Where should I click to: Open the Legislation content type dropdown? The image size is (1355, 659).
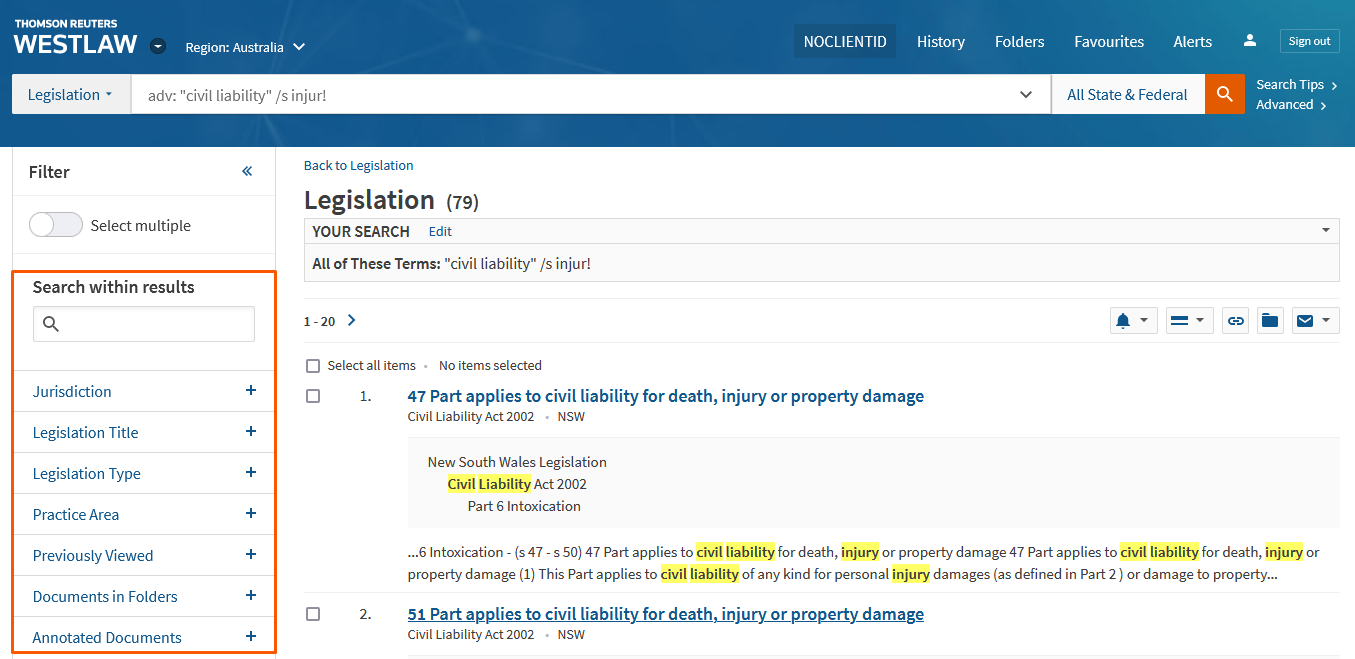click(71, 95)
